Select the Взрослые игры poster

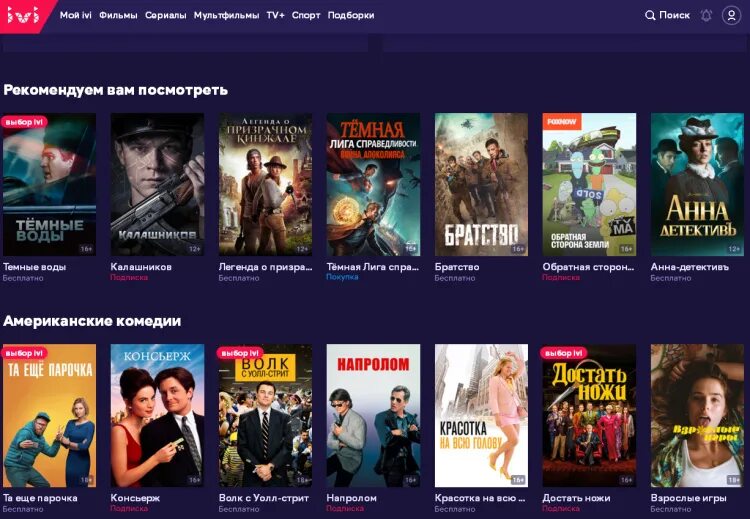point(697,415)
